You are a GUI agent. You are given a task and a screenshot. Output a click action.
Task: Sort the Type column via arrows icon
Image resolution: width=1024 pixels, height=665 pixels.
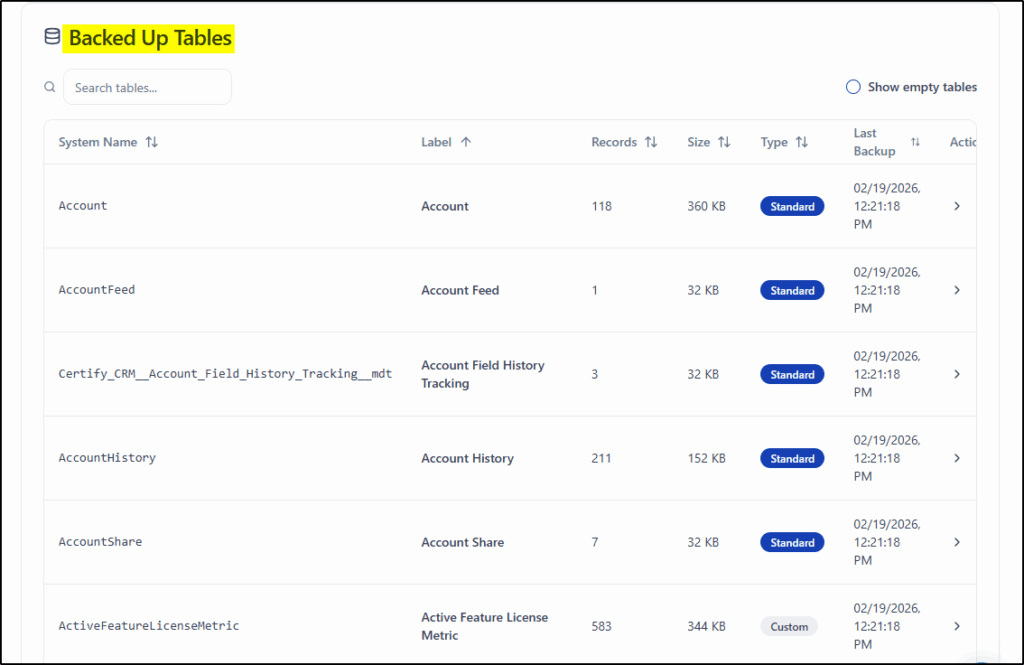pyautogui.click(x=802, y=142)
